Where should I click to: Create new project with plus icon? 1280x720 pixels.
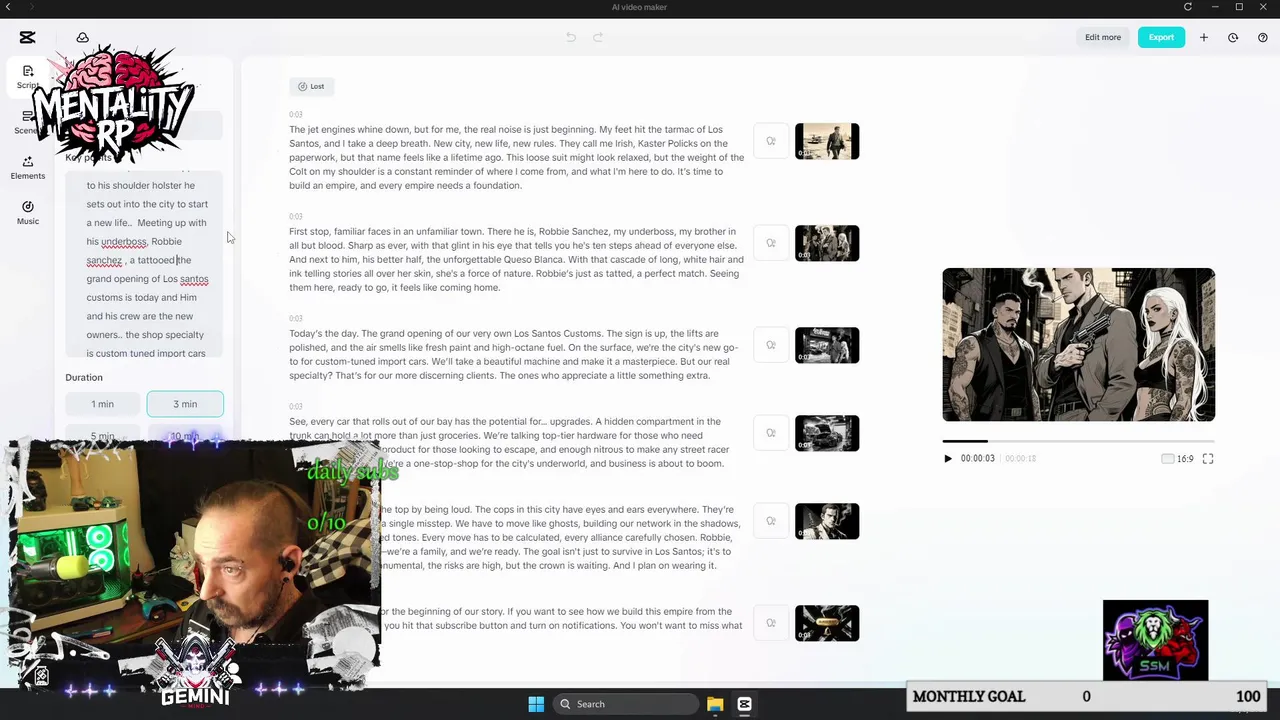[x=1204, y=37]
